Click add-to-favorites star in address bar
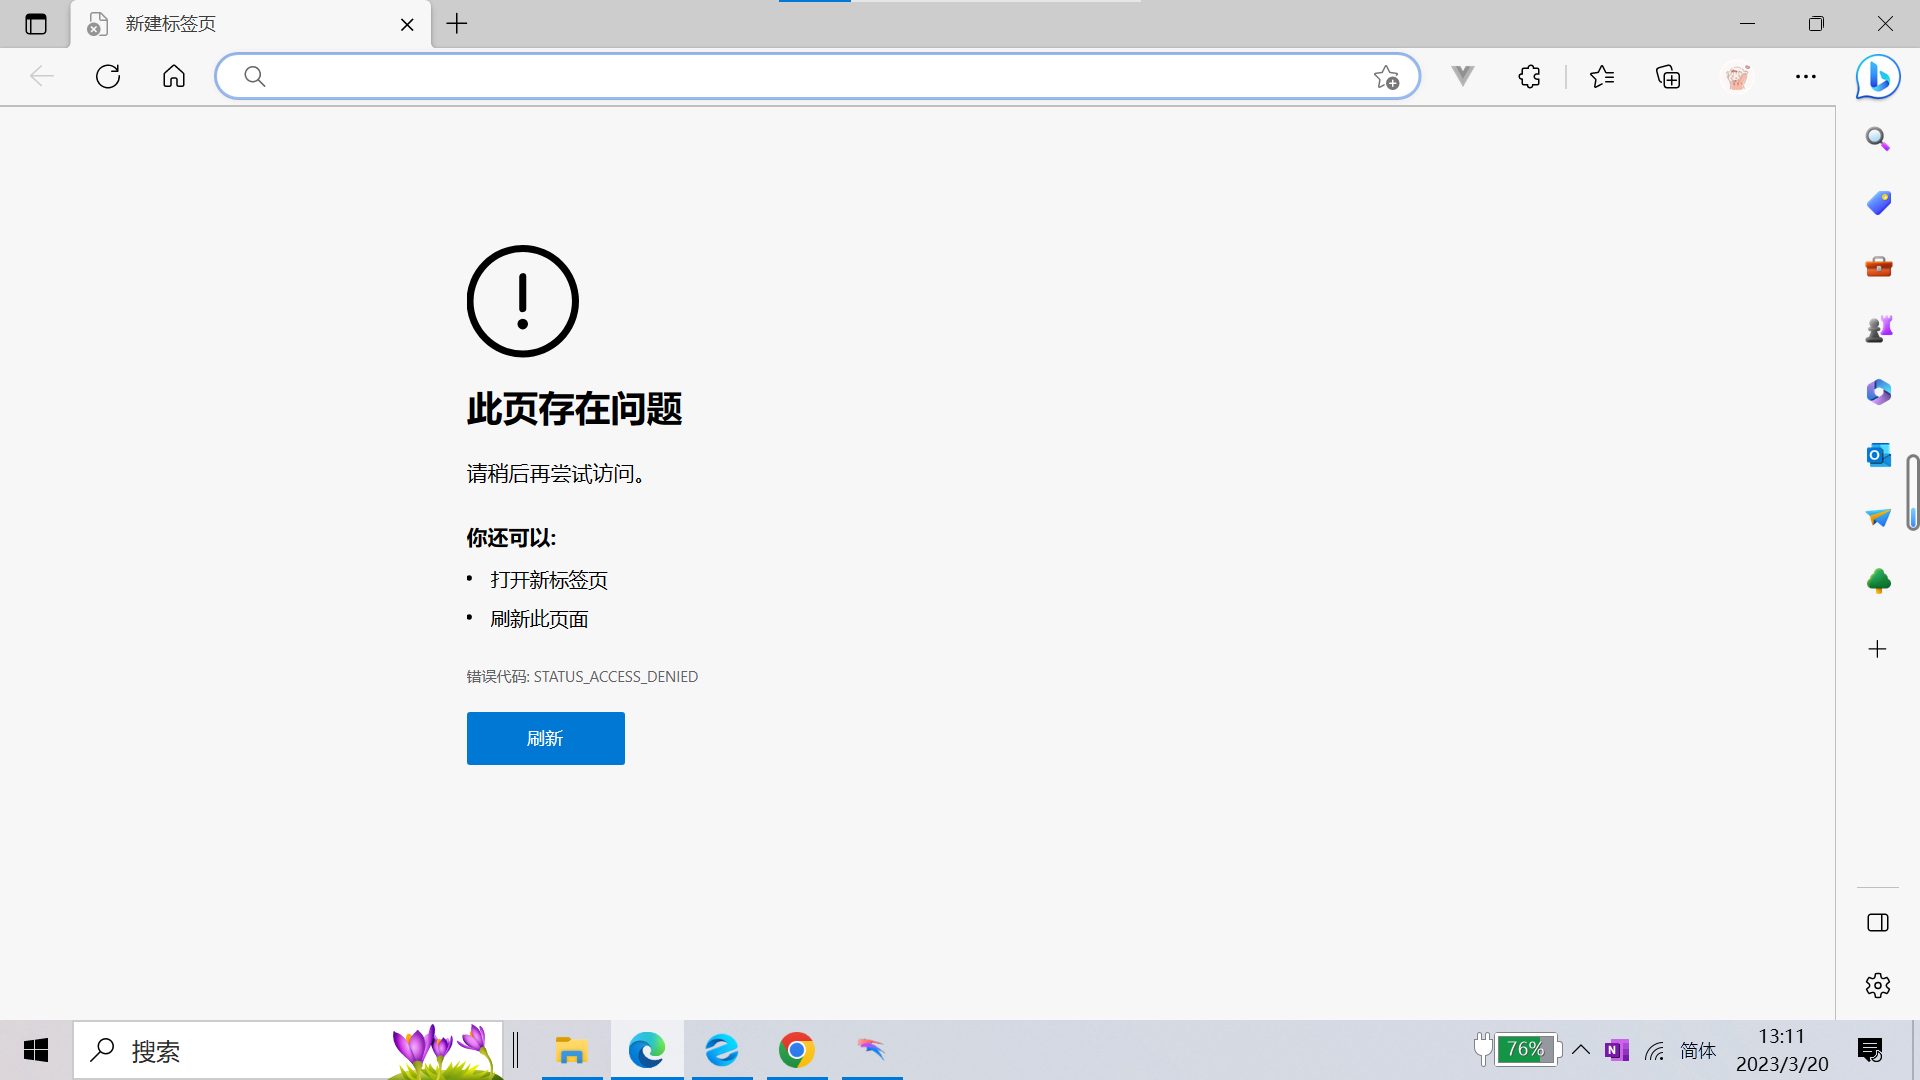The image size is (1920, 1080). point(1386,77)
